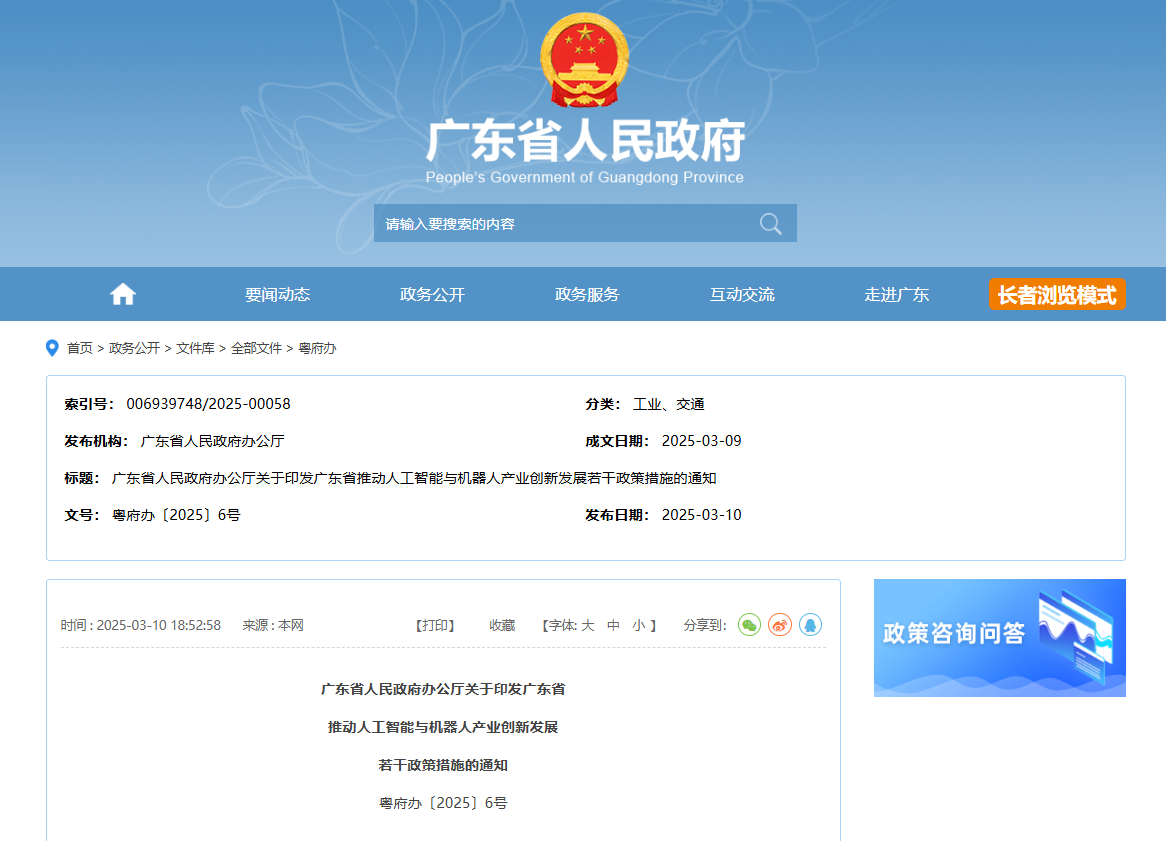This screenshot has width=1166, height=841.
Task: Click the 打印 print link
Action: pyautogui.click(x=435, y=625)
